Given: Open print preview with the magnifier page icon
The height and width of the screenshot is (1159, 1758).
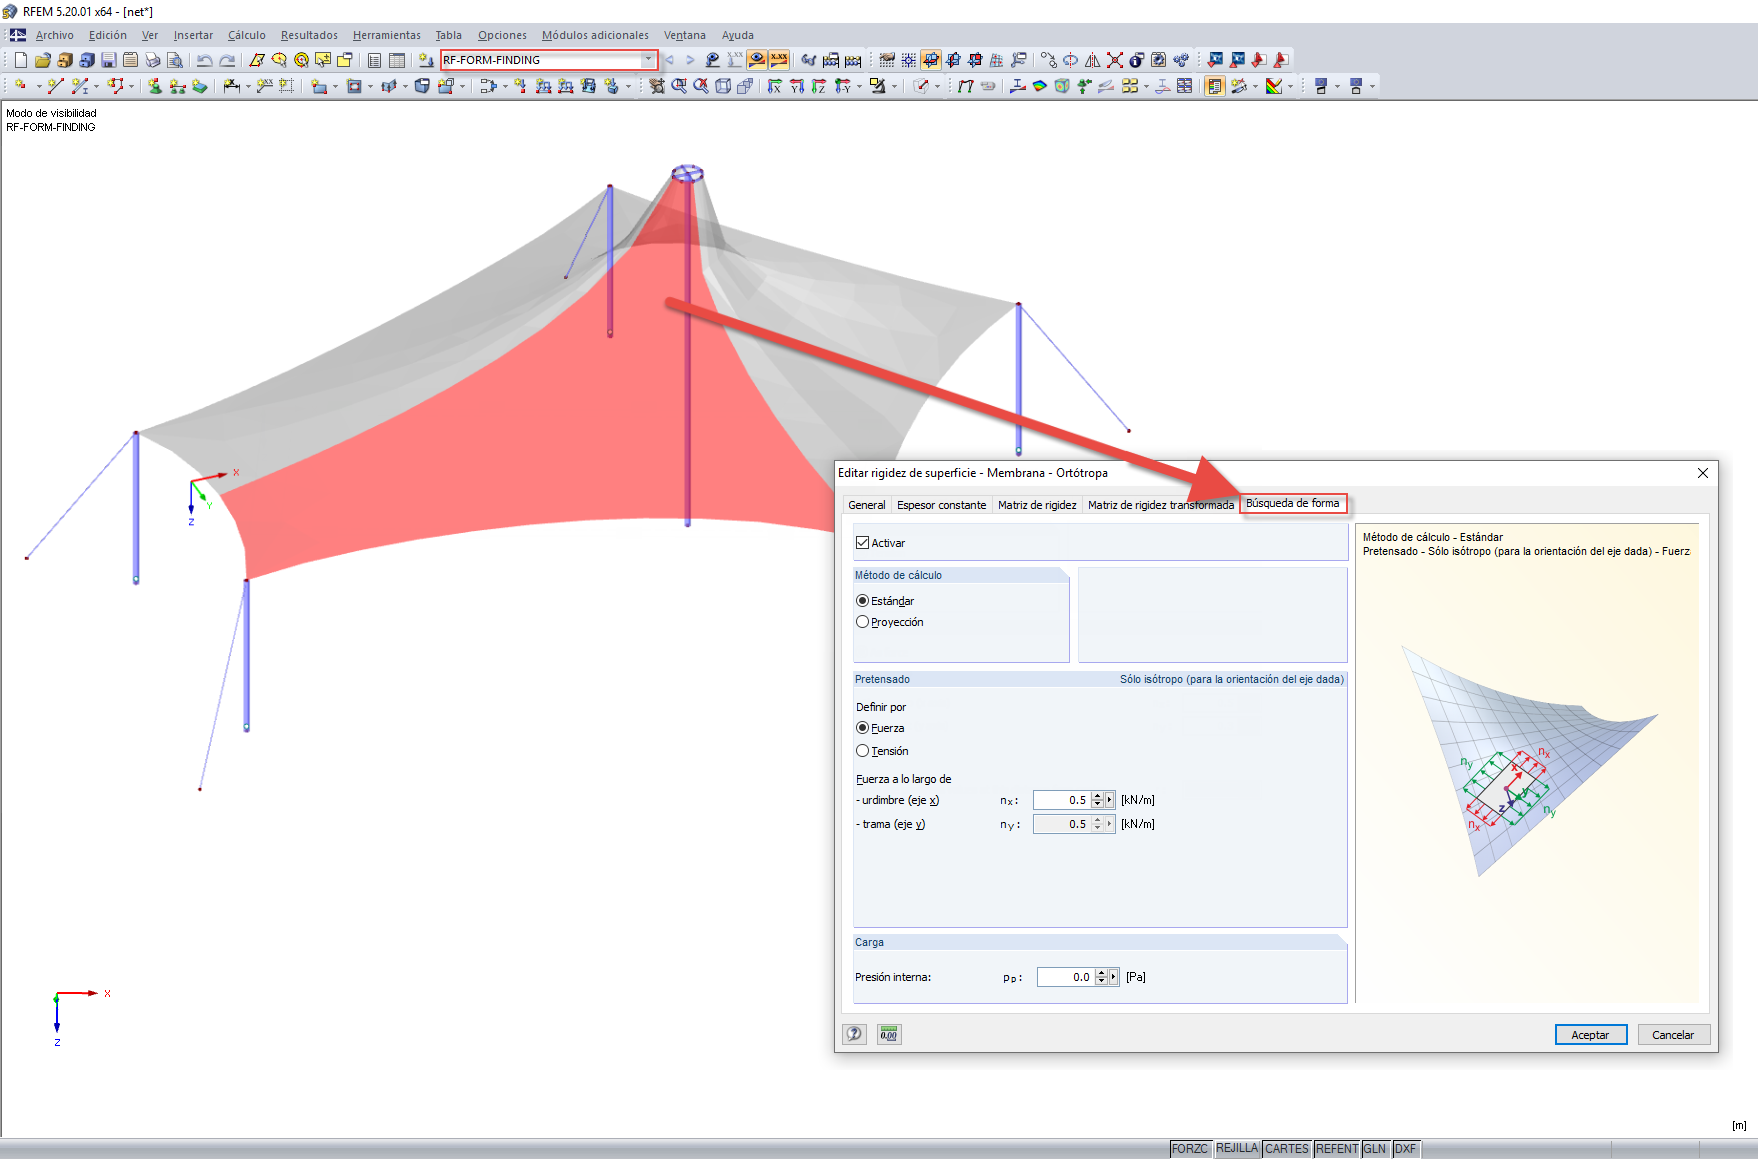Looking at the screenshot, I should 174,60.
